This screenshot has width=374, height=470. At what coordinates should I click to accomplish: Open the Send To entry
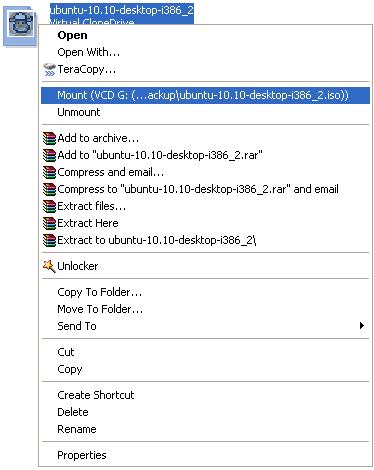[205, 326]
